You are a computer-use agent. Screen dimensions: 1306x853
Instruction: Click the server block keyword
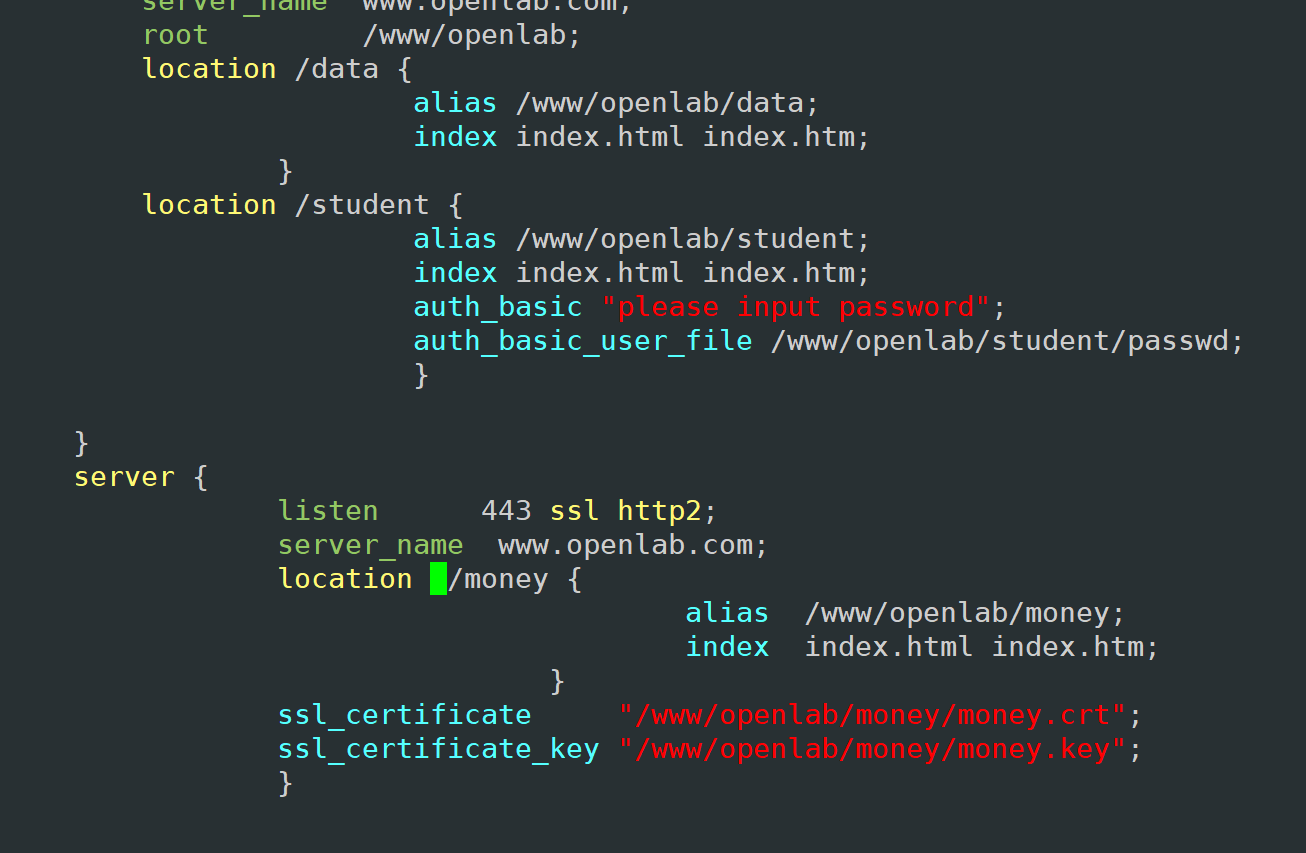pos(125,476)
